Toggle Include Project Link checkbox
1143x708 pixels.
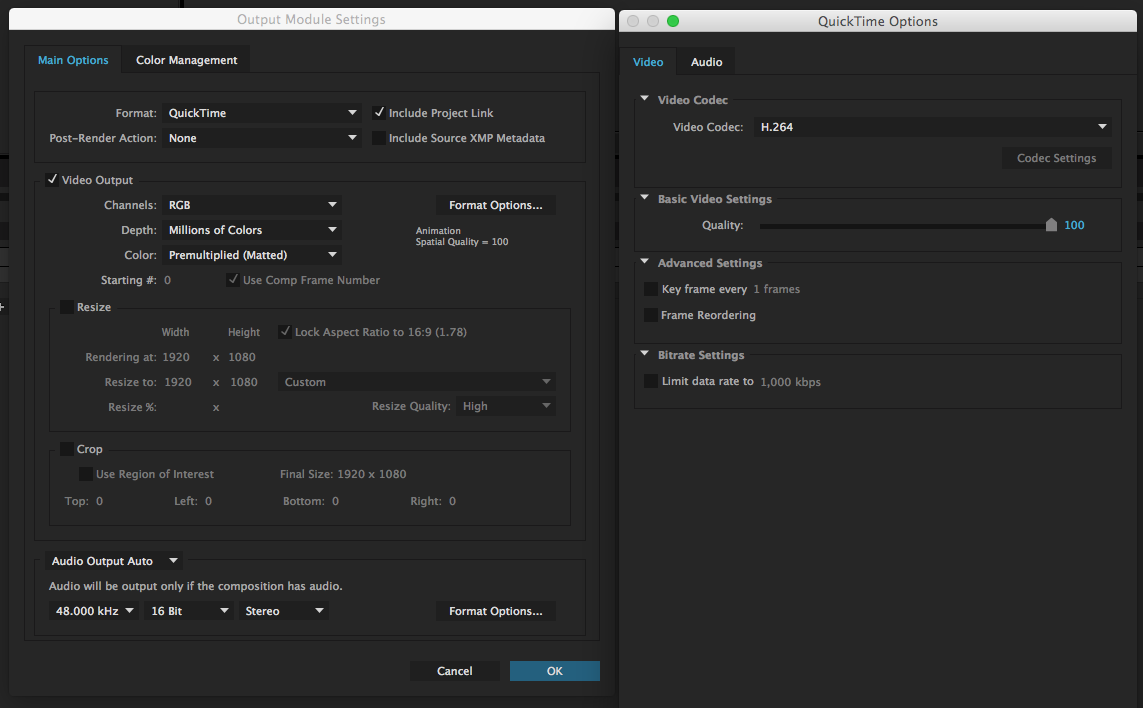[379, 113]
